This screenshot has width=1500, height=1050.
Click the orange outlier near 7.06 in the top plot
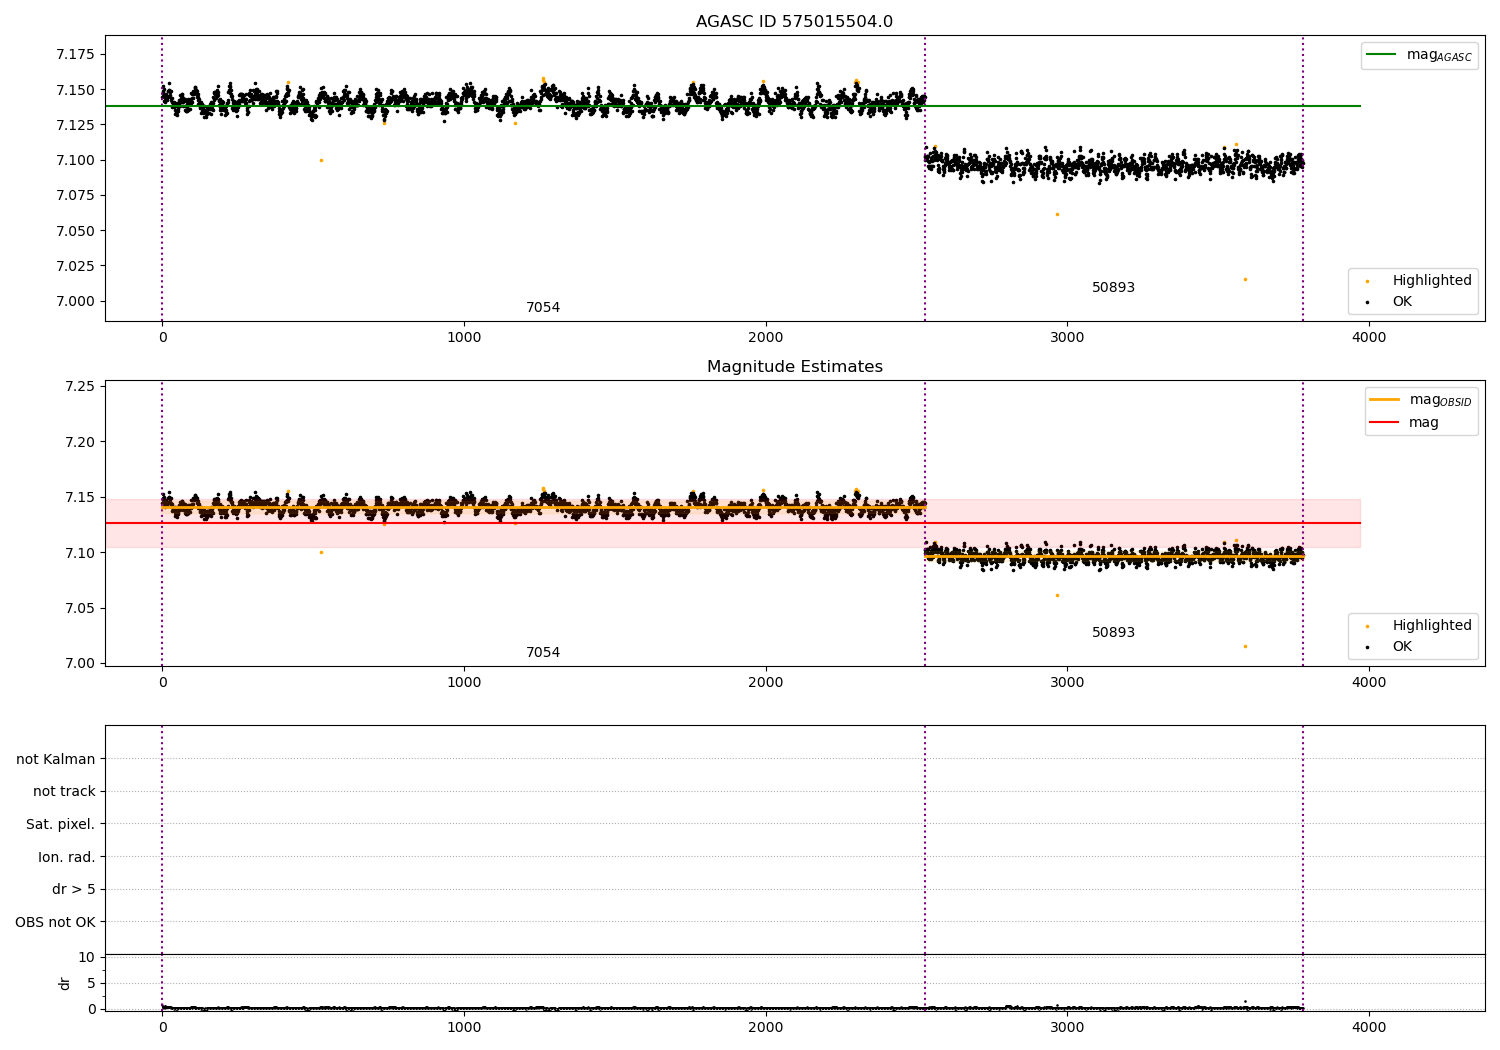pos(1057,214)
